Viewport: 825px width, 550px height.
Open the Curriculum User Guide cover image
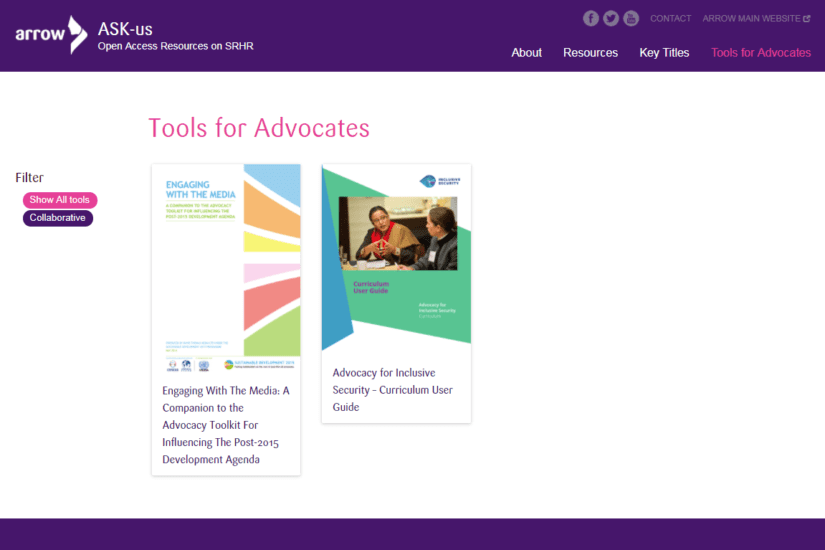pos(396,258)
